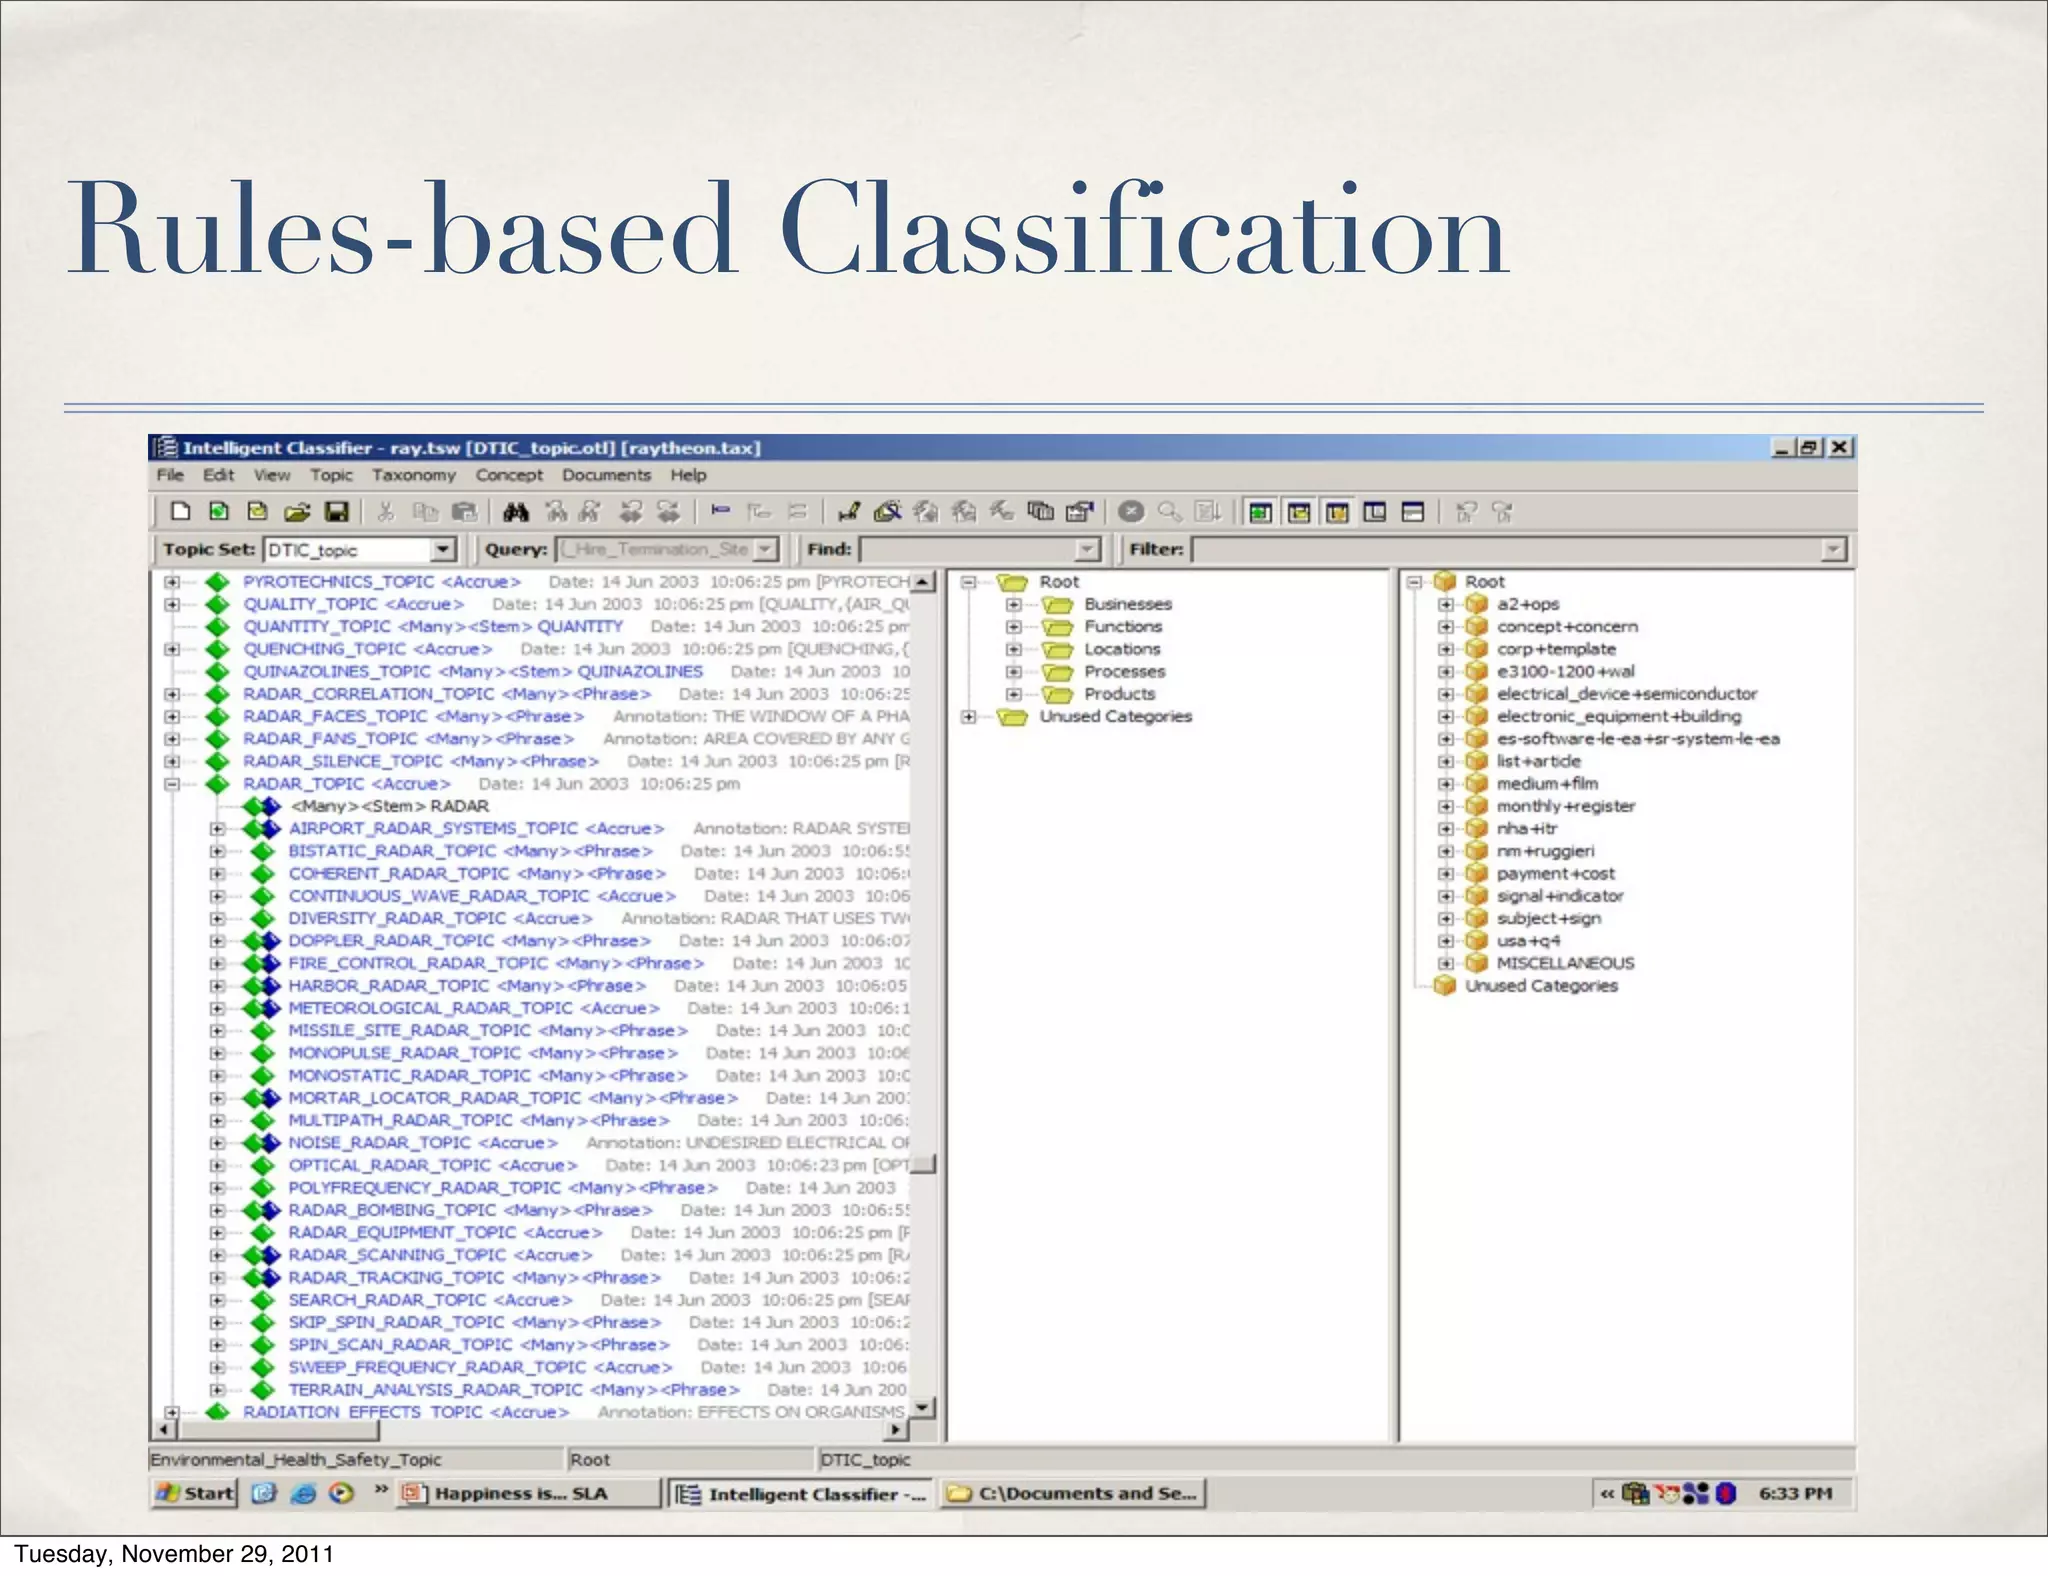Toggle the last split-pane view button
This screenshot has width=2048, height=1576.
coord(1413,512)
